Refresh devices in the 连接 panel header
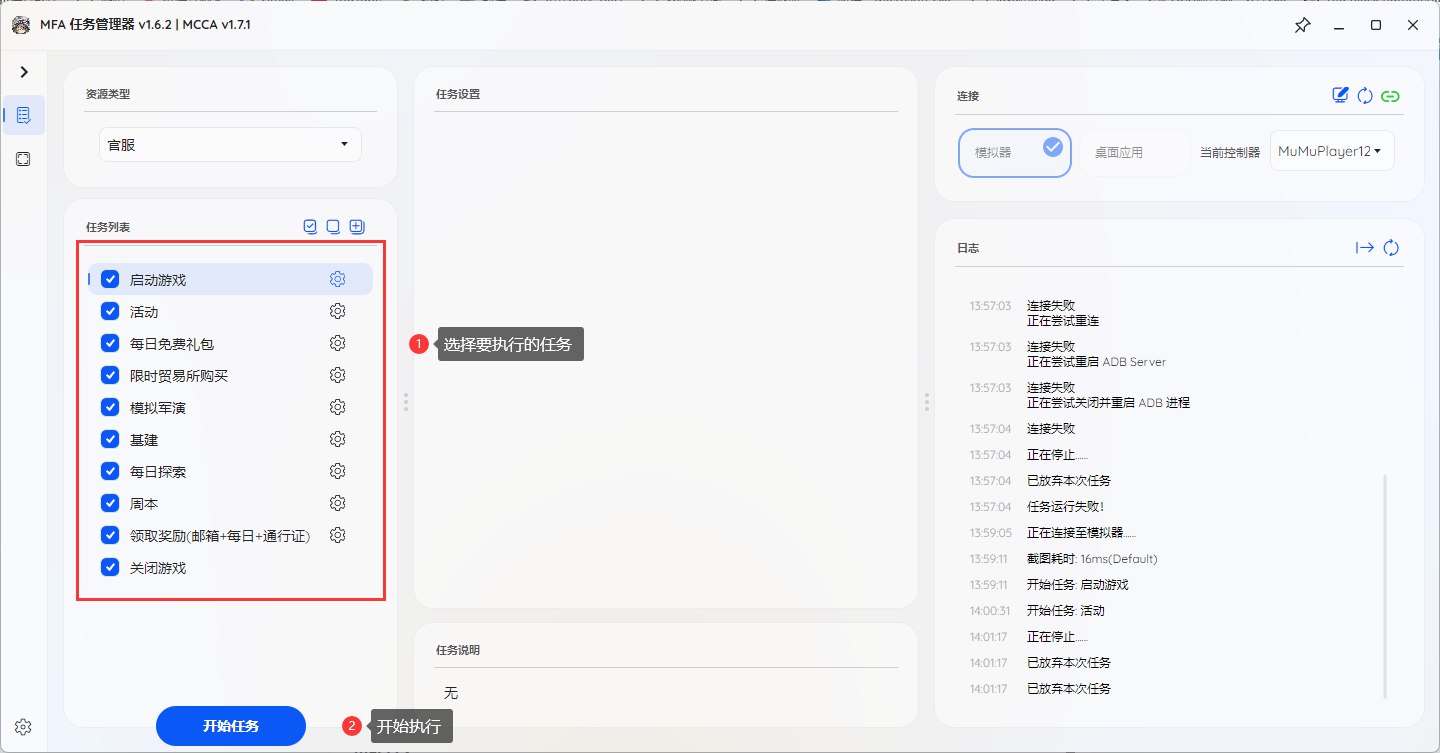The image size is (1440, 753). pyautogui.click(x=1365, y=96)
